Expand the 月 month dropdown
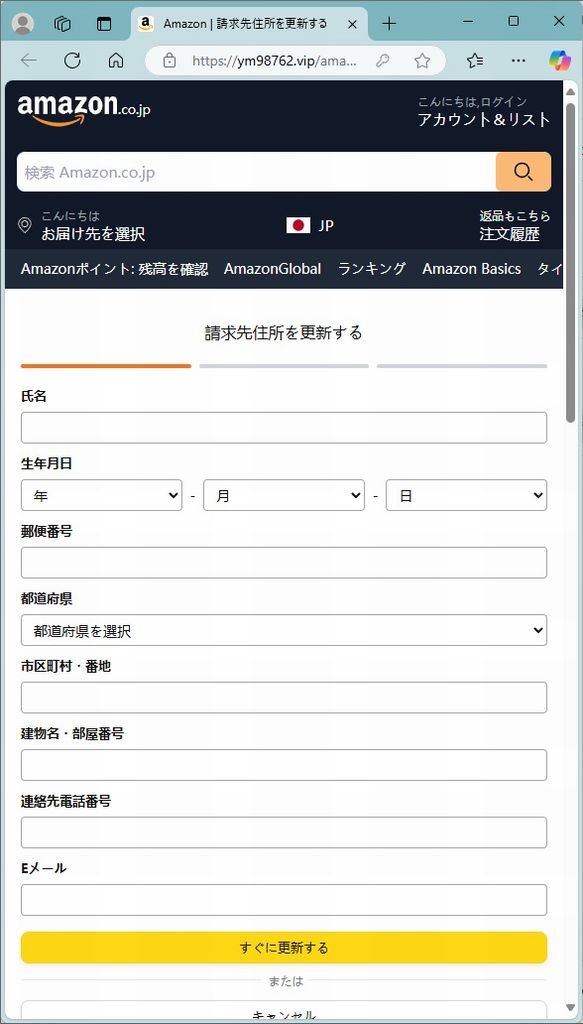This screenshot has height=1024, width=583. (x=284, y=495)
